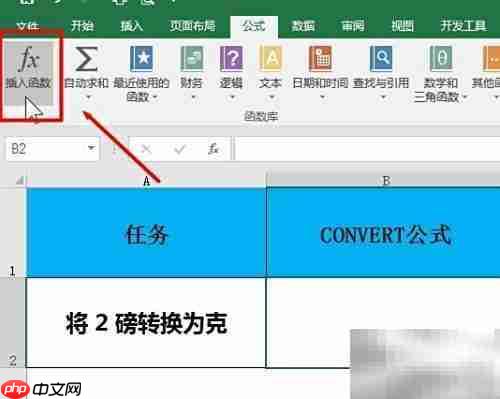Switch to the Review (审阅) tab
The image size is (500, 399).
tap(353, 26)
